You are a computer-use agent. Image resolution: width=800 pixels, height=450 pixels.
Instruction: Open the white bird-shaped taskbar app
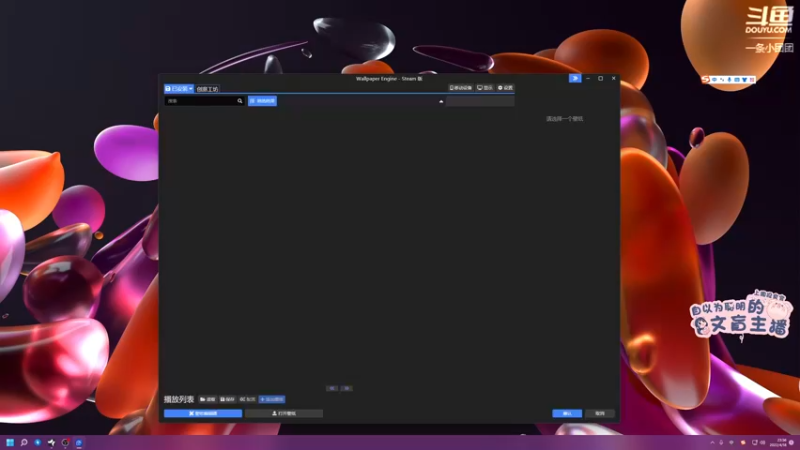coord(51,442)
